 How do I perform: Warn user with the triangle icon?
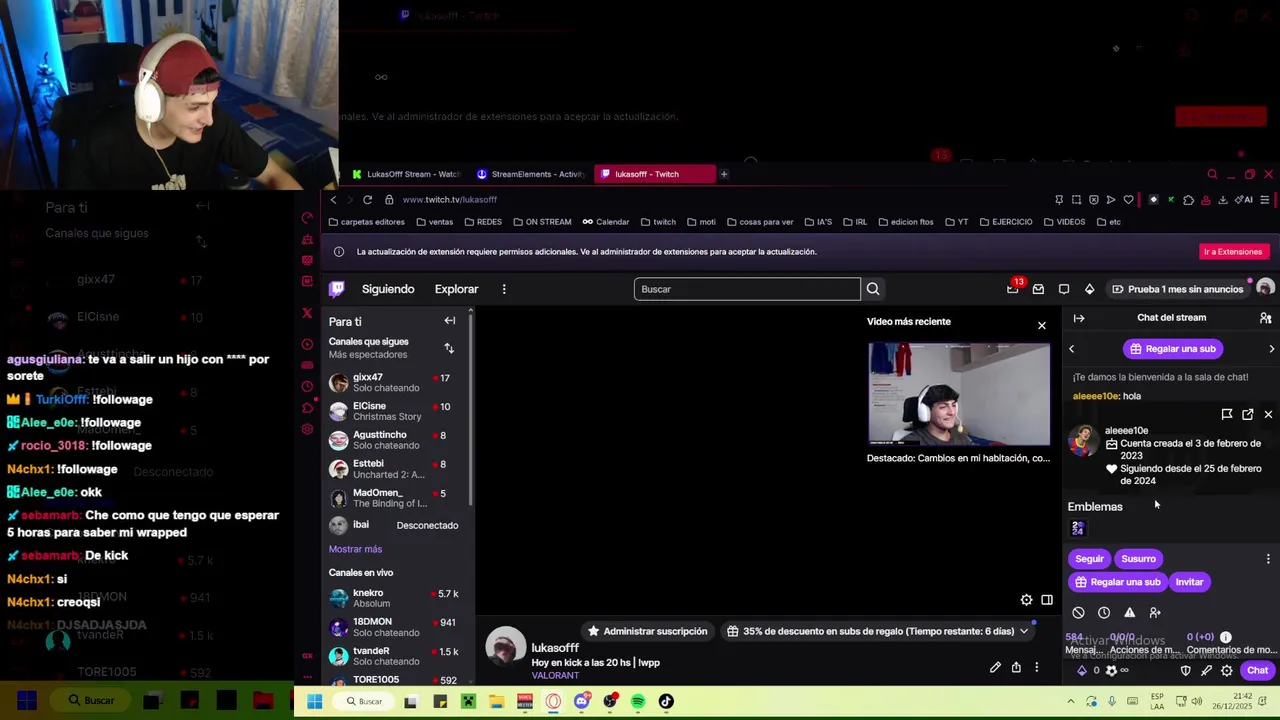(1129, 612)
